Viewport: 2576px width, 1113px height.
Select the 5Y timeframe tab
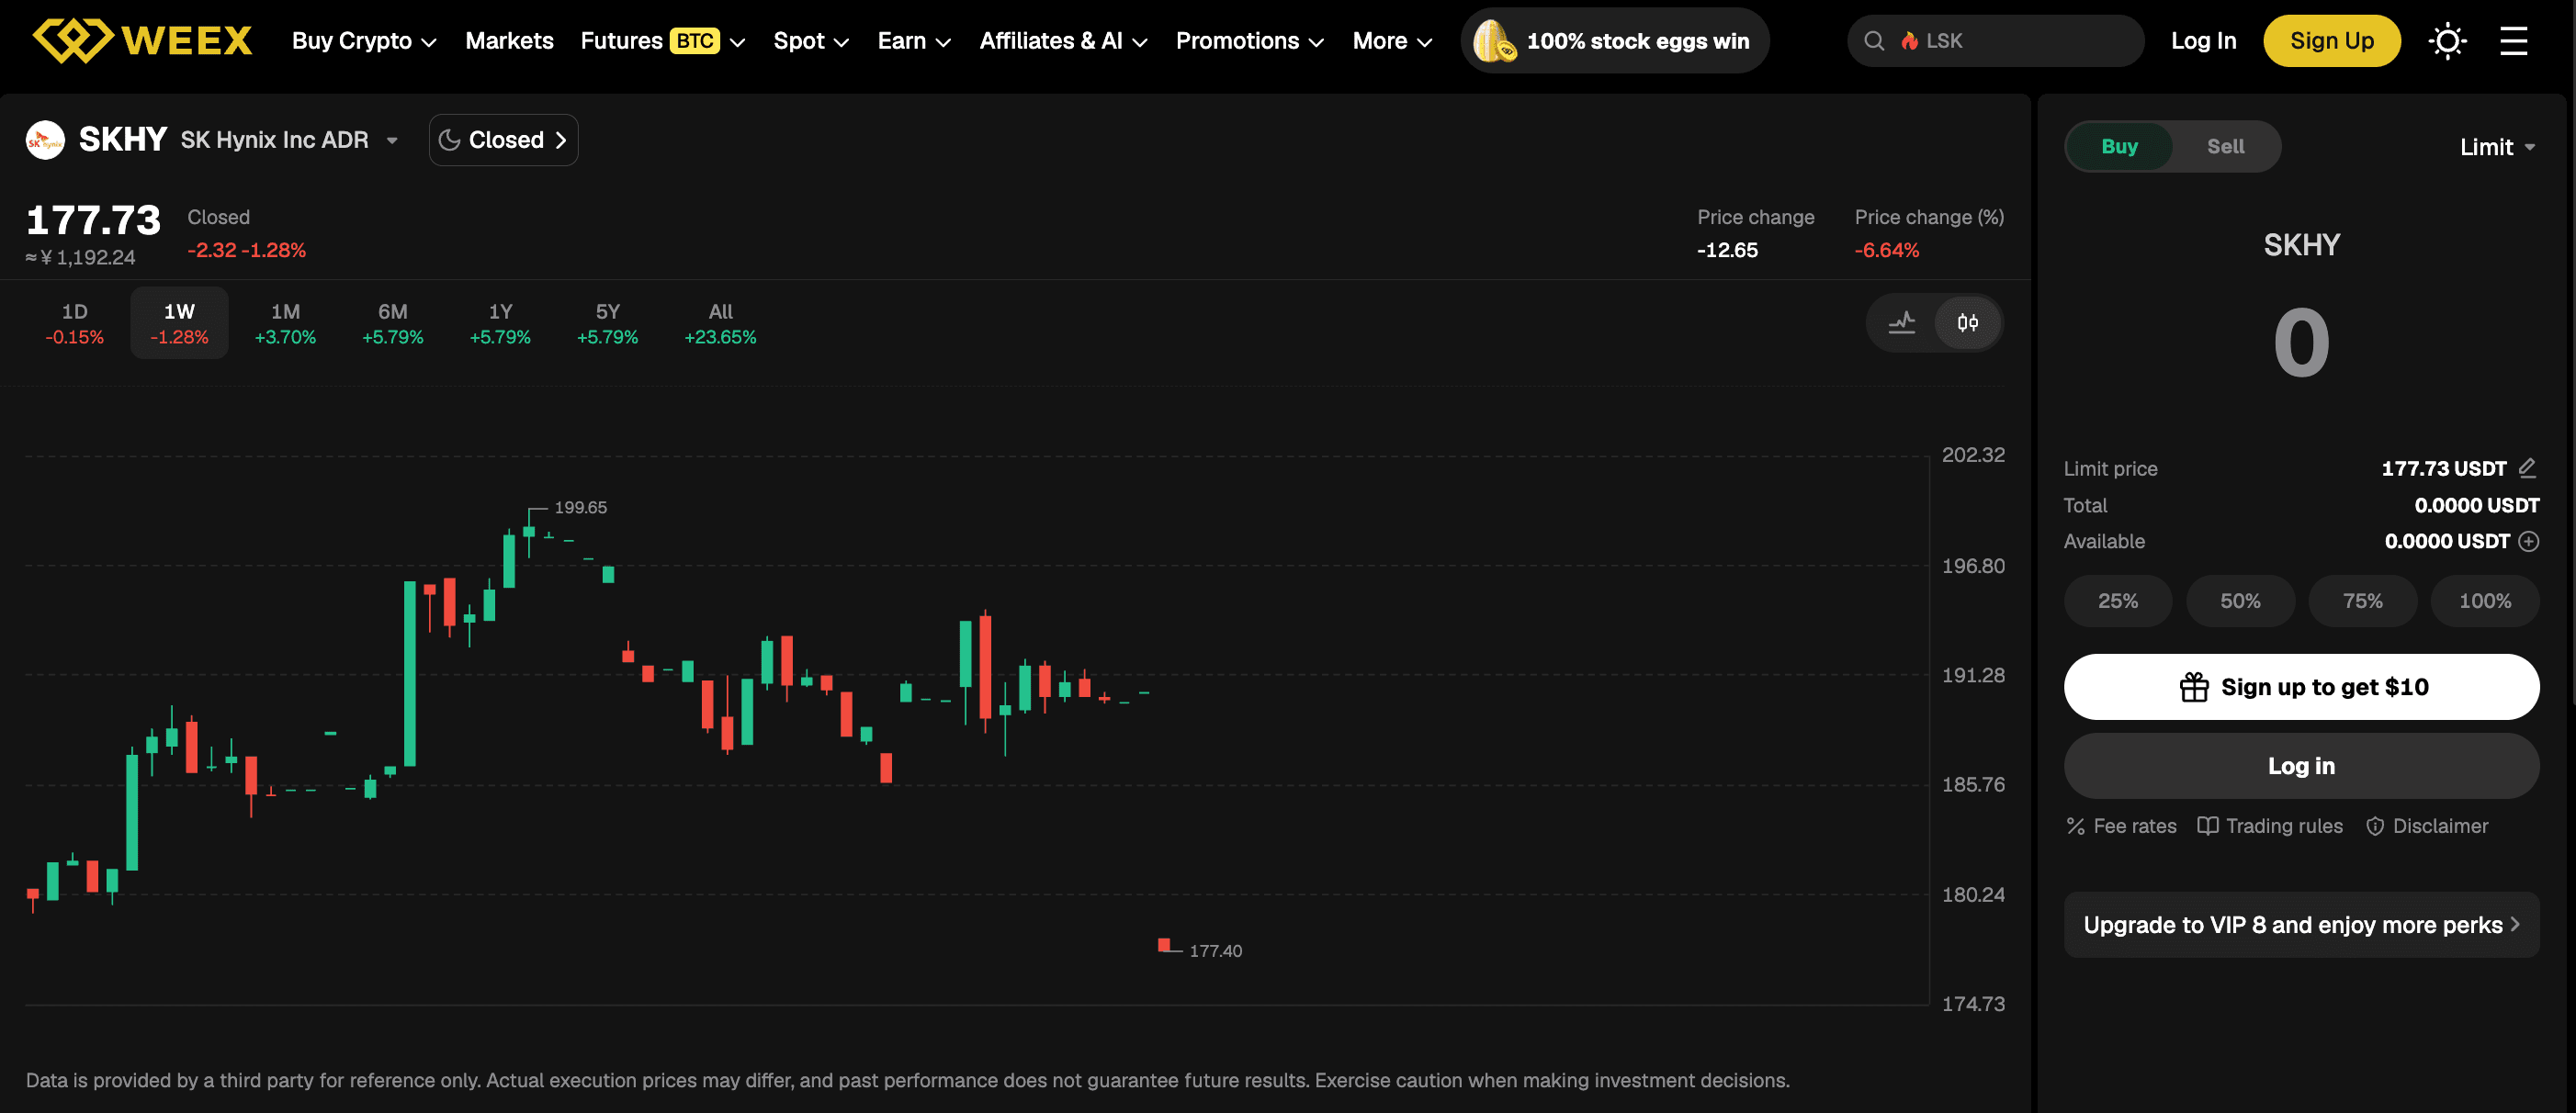(607, 323)
